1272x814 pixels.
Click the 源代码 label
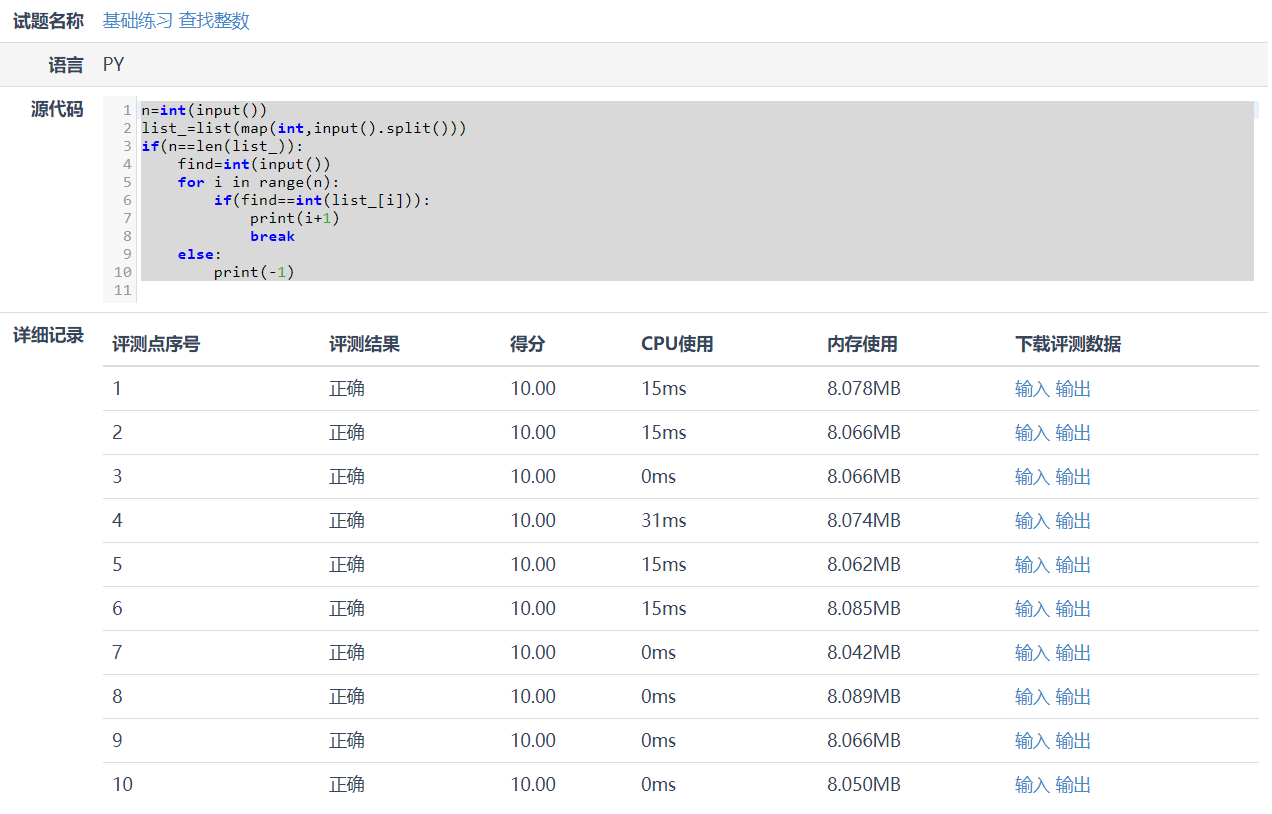point(57,109)
